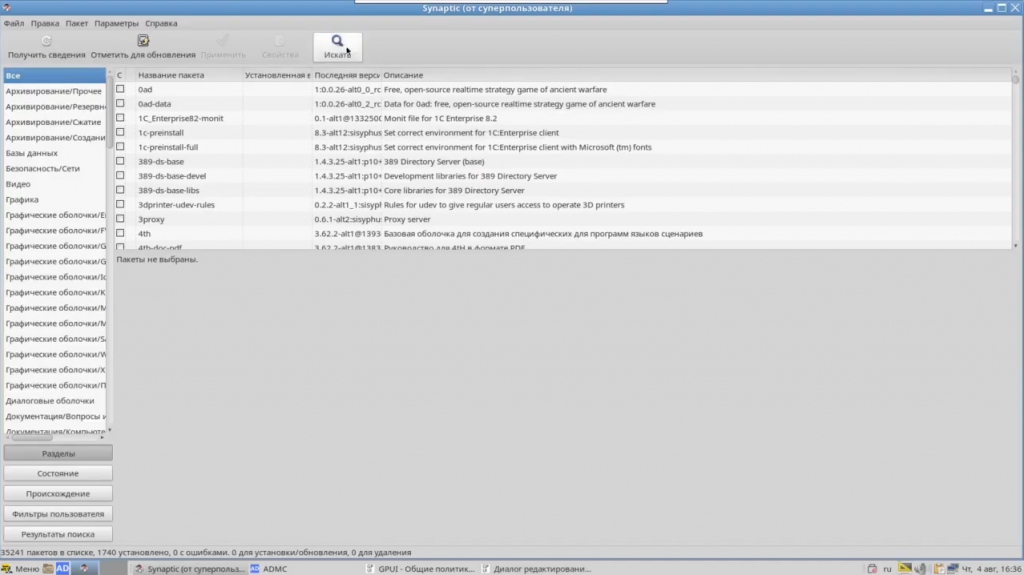
Task: Click the Происхождение filter button
Action: 58,493
